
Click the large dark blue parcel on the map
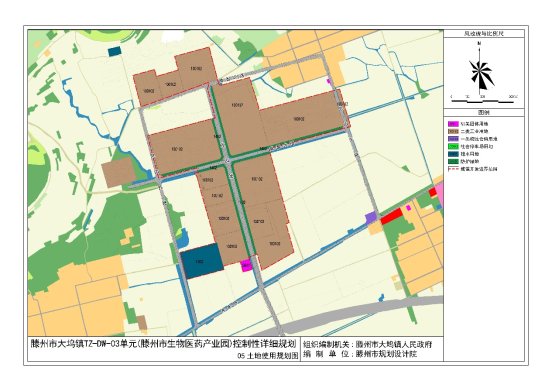click(x=202, y=261)
